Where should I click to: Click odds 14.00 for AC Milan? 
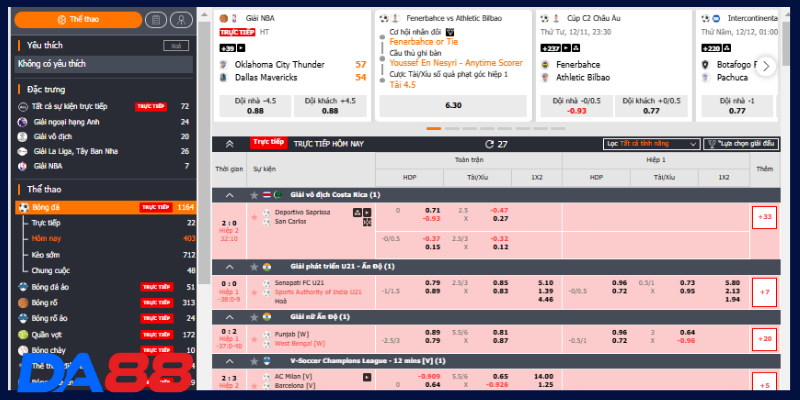[x=544, y=377]
